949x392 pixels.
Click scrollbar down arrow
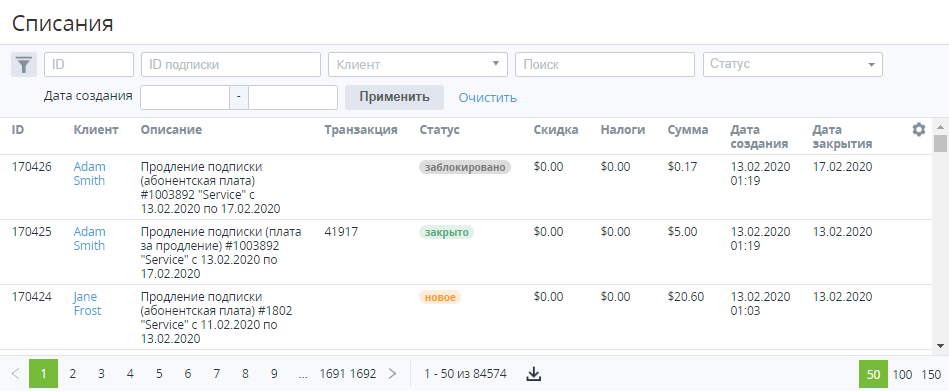[x=940, y=345]
